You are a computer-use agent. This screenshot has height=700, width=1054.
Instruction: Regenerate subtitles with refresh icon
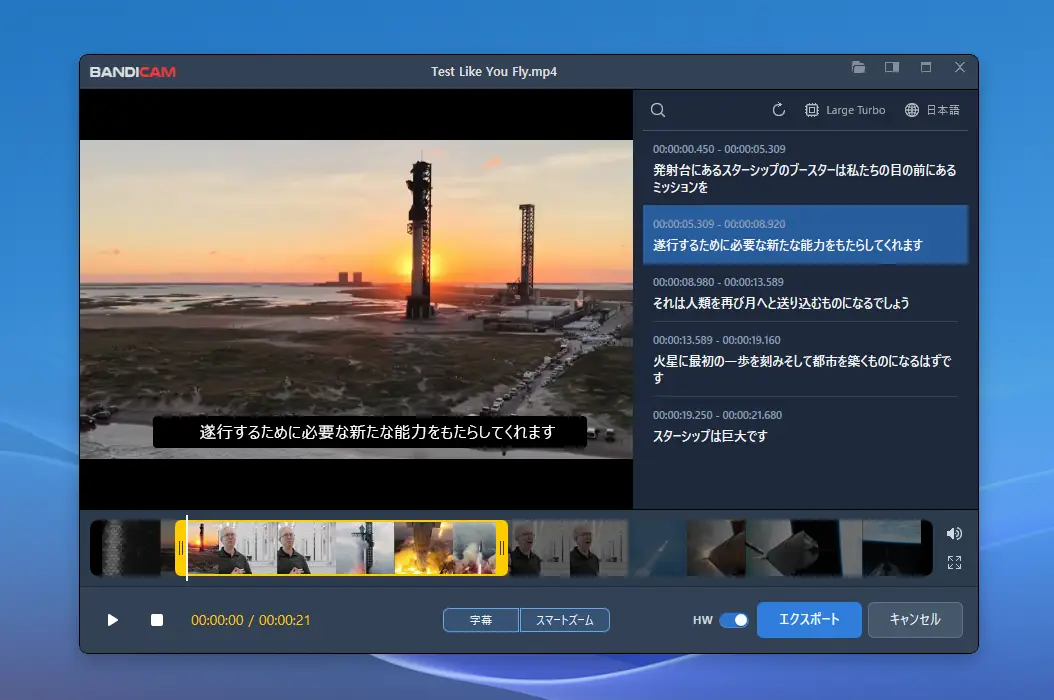(x=778, y=110)
